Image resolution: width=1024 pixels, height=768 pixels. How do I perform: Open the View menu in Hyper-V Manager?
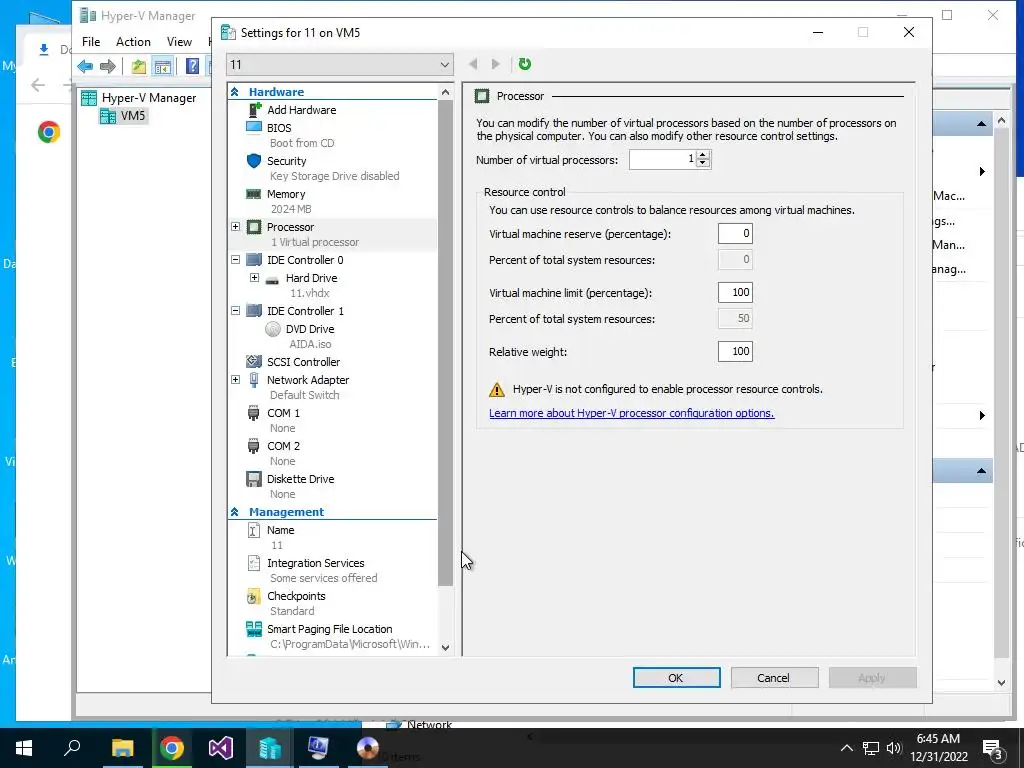[179, 42]
